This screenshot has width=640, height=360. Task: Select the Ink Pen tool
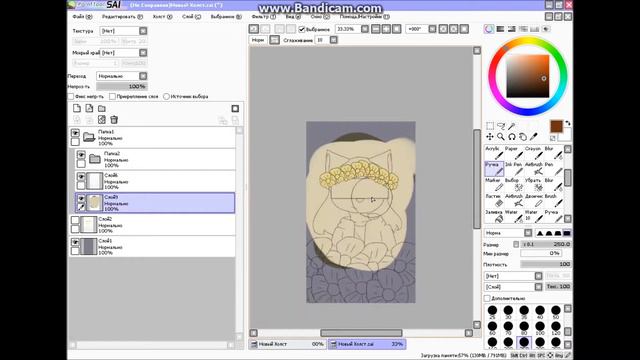pos(513,169)
